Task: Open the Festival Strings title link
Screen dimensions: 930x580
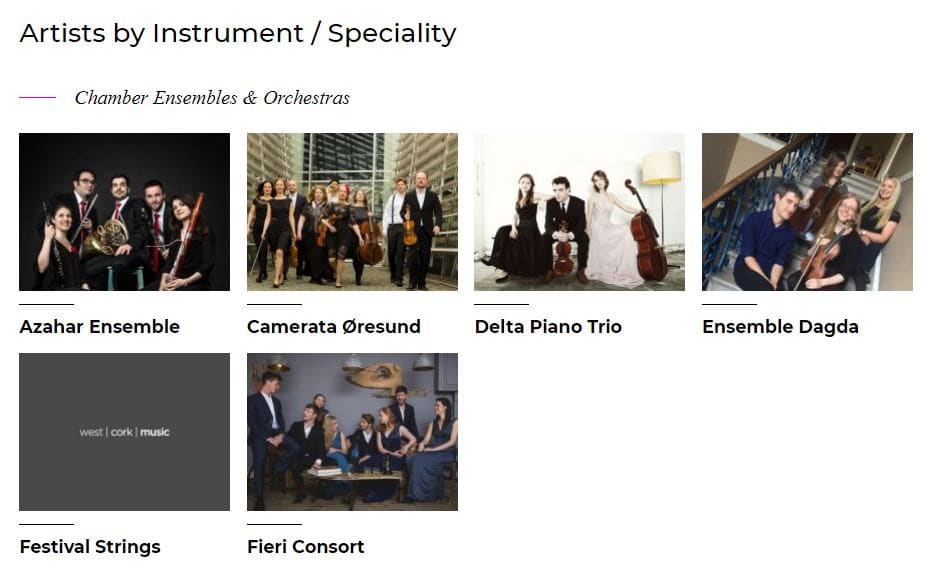Action: click(x=90, y=547)
